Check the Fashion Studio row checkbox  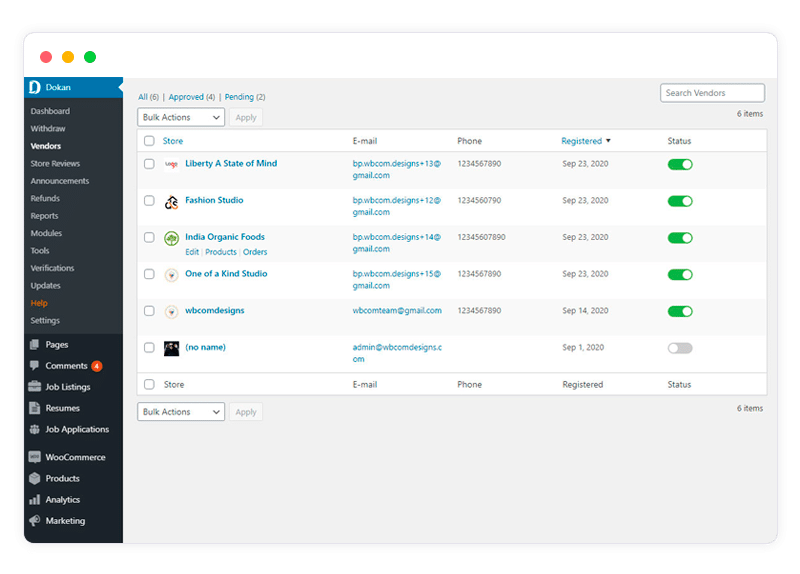point(149,201)
